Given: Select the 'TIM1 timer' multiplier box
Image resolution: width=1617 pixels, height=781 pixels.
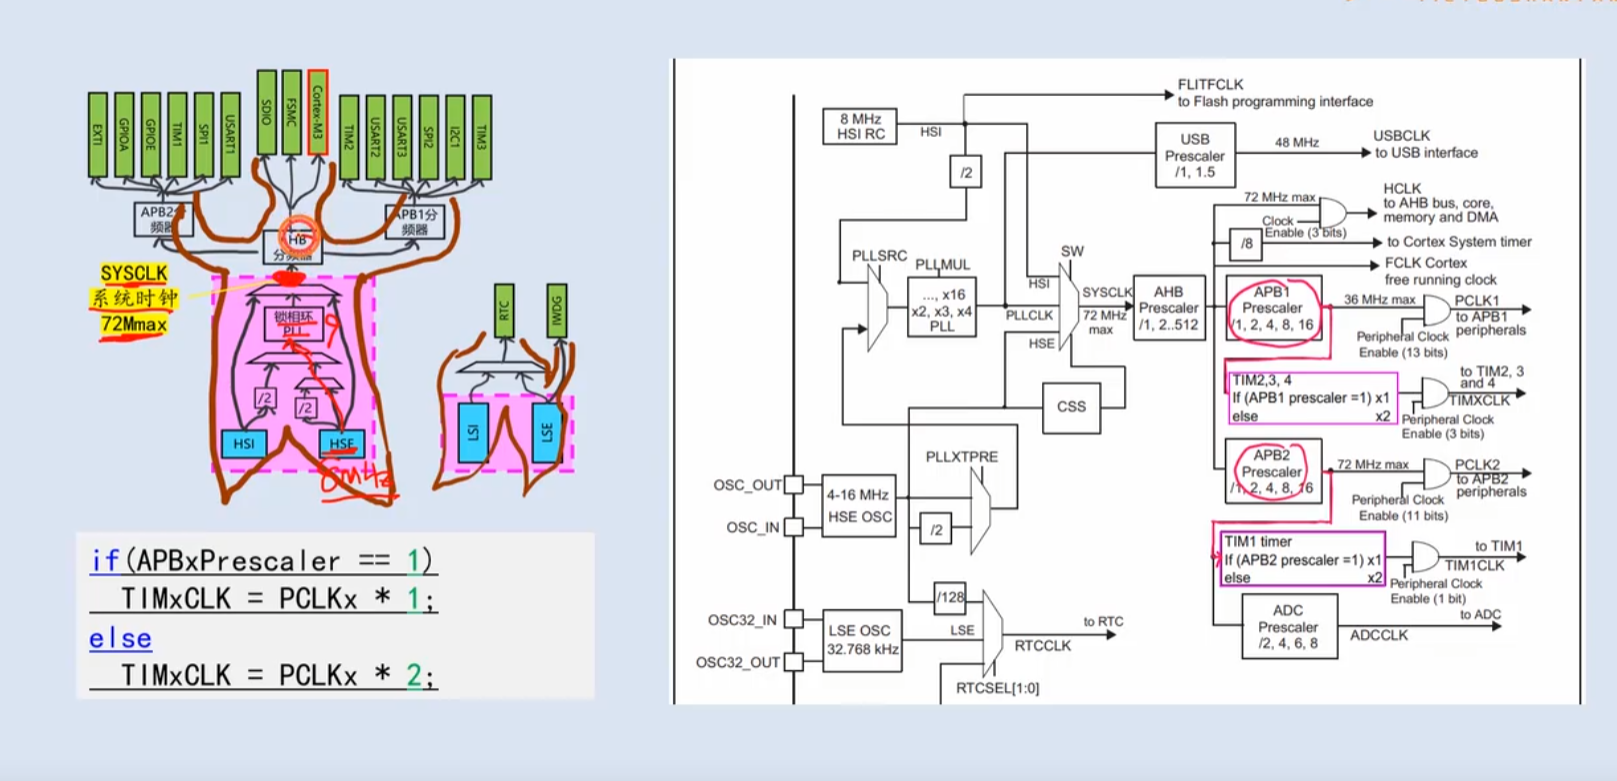Looking at the screenshot, I should click(x=1303, y=559).
